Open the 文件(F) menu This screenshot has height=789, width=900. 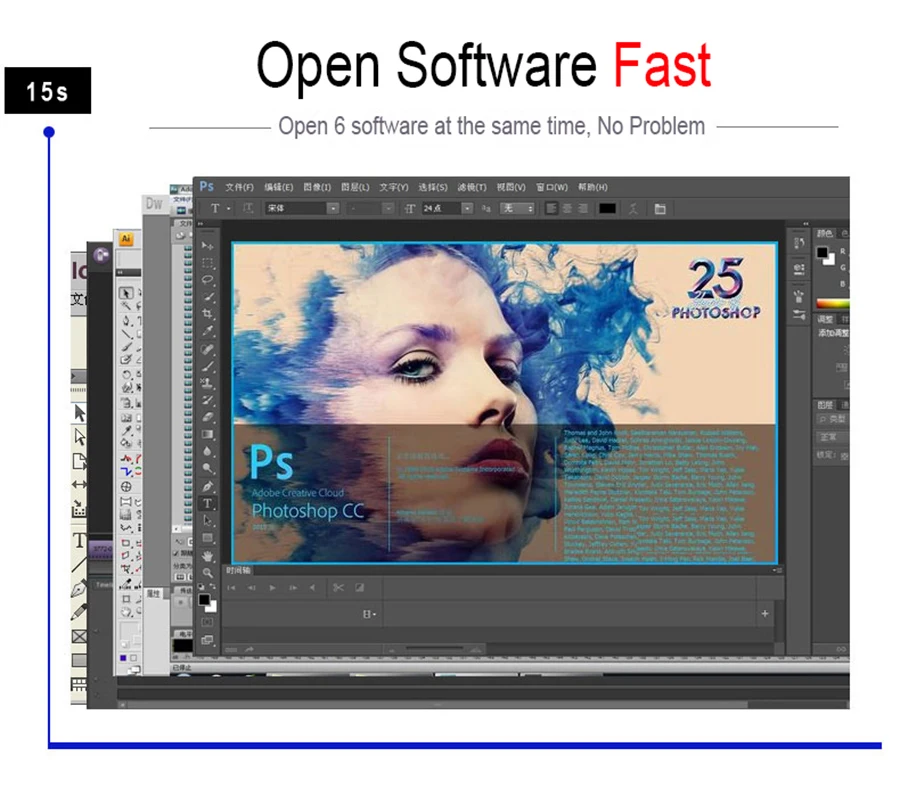(239, 187)
